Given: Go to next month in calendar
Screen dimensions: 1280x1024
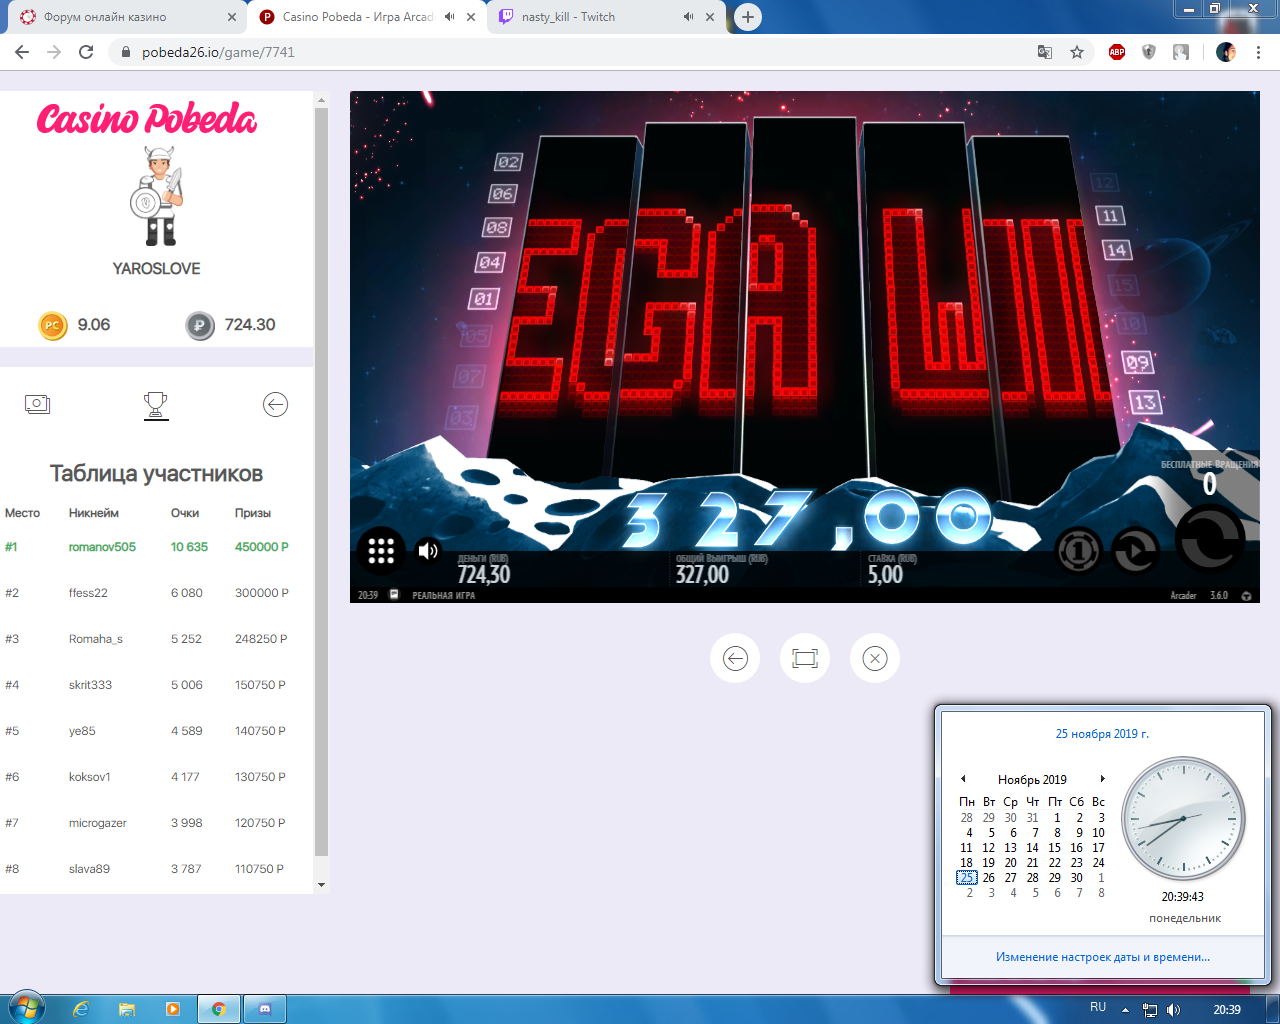Looking at the screenshot, I should 1102,779.
